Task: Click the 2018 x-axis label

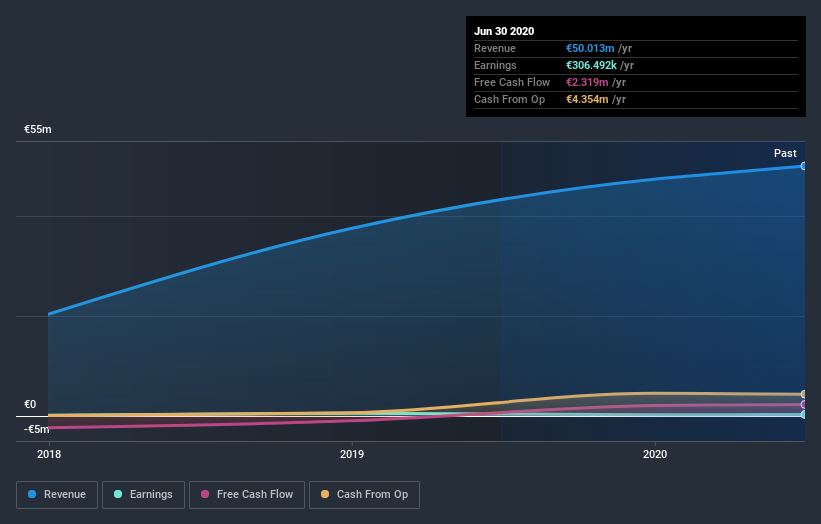Action: 49,454
